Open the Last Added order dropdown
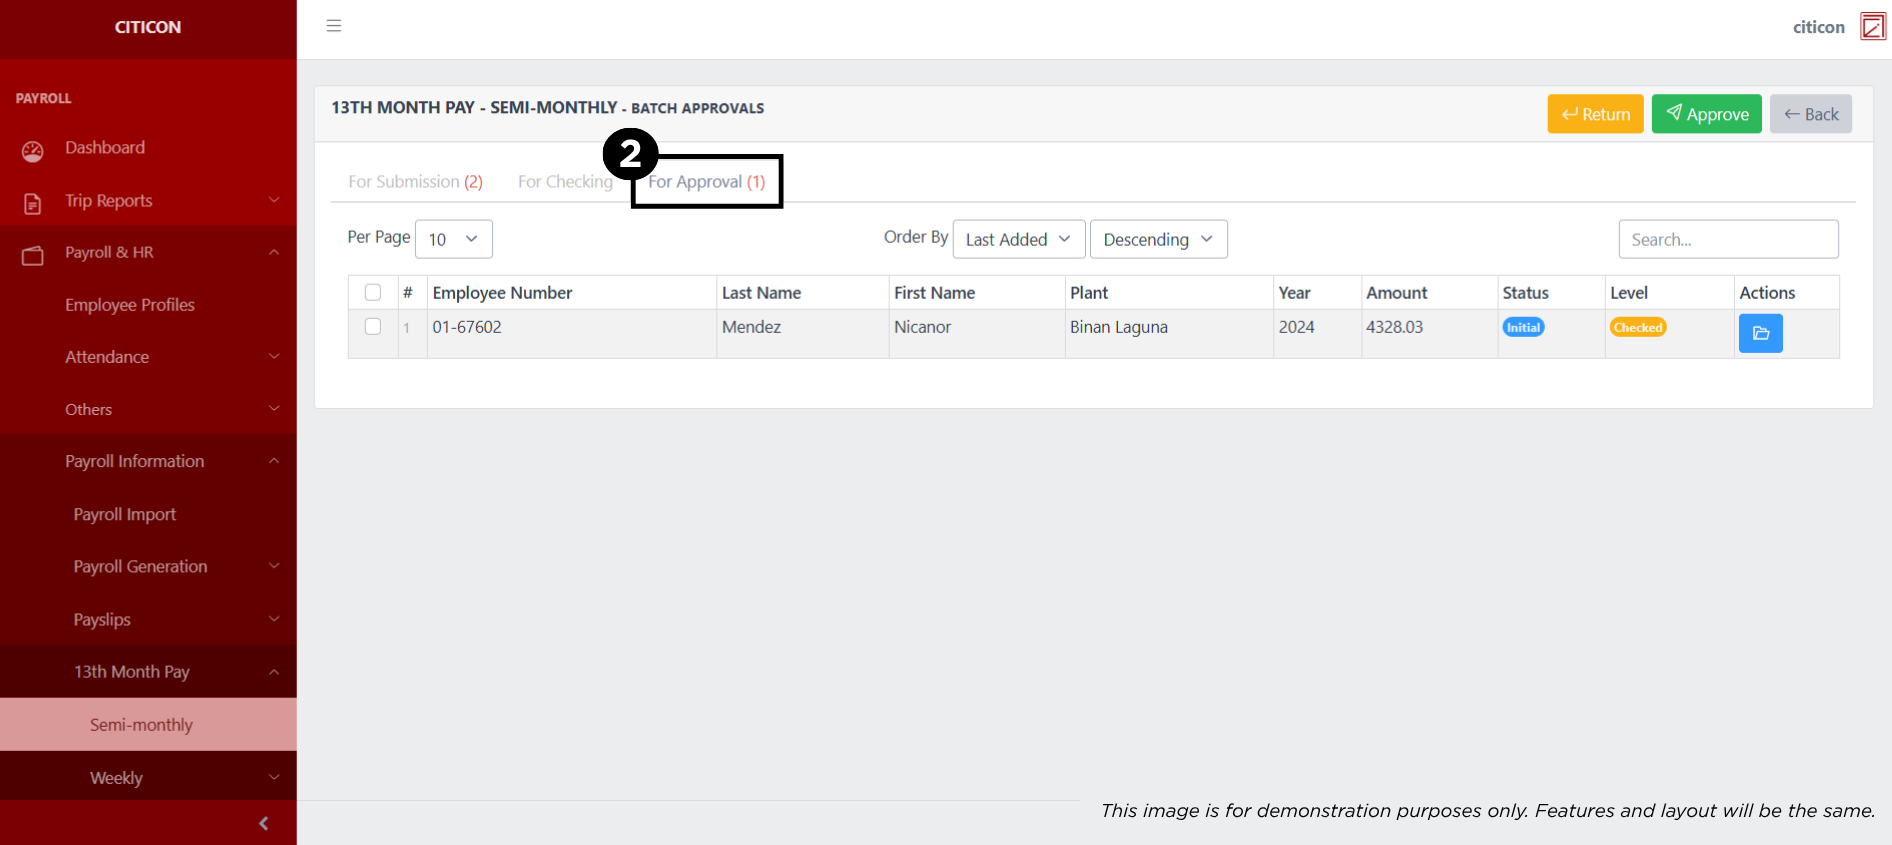The height and width of the screenshot is (845, 1892). pyautogui.click(x=1018, y=240)
